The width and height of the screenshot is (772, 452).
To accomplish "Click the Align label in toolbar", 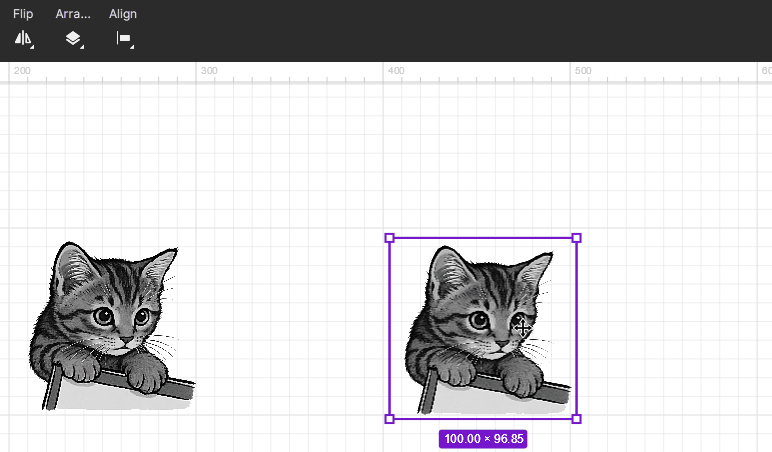I will (x=123, y=14).
